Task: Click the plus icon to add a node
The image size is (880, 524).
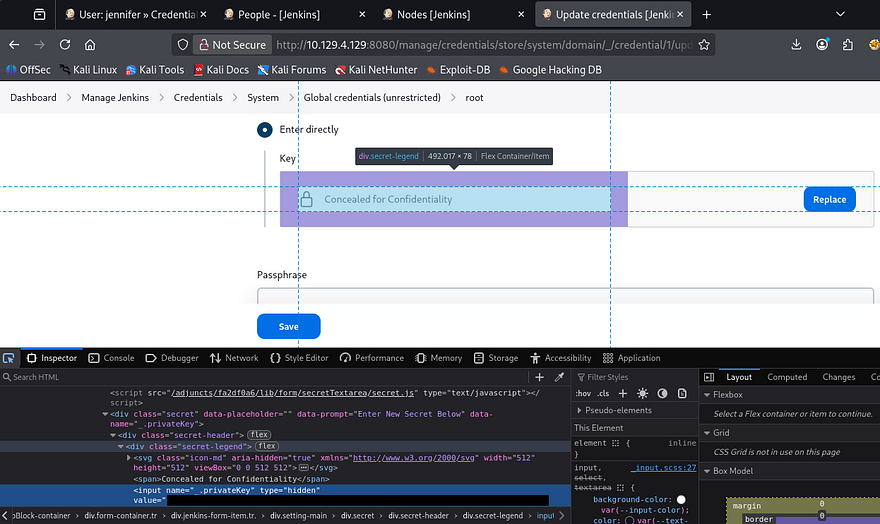Action: click(x=540, y=377)
